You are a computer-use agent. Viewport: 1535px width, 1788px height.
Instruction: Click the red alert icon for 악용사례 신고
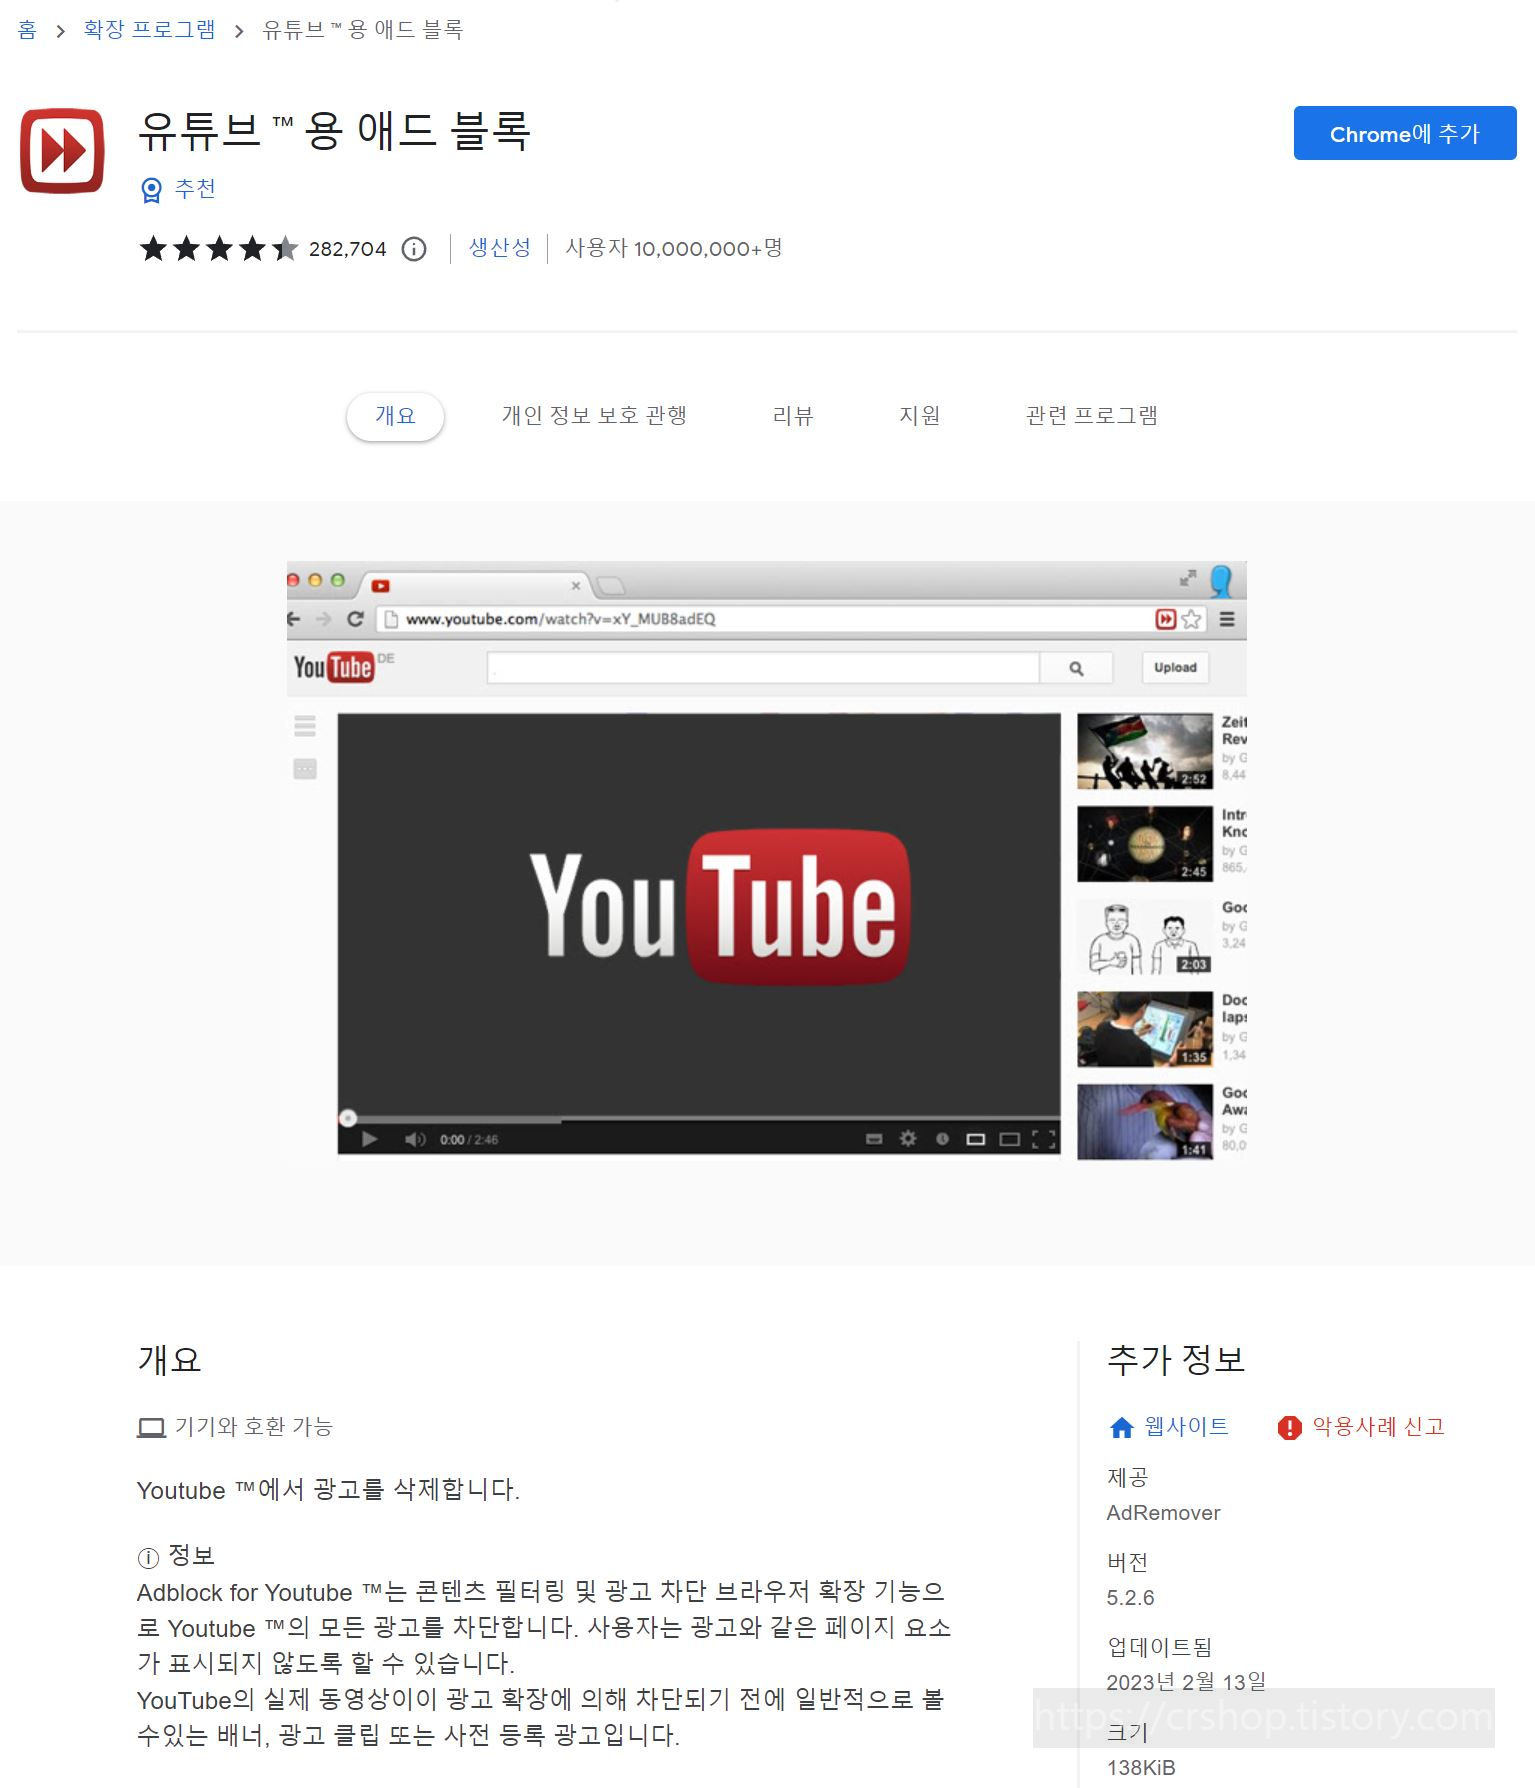(1289, 1428)
